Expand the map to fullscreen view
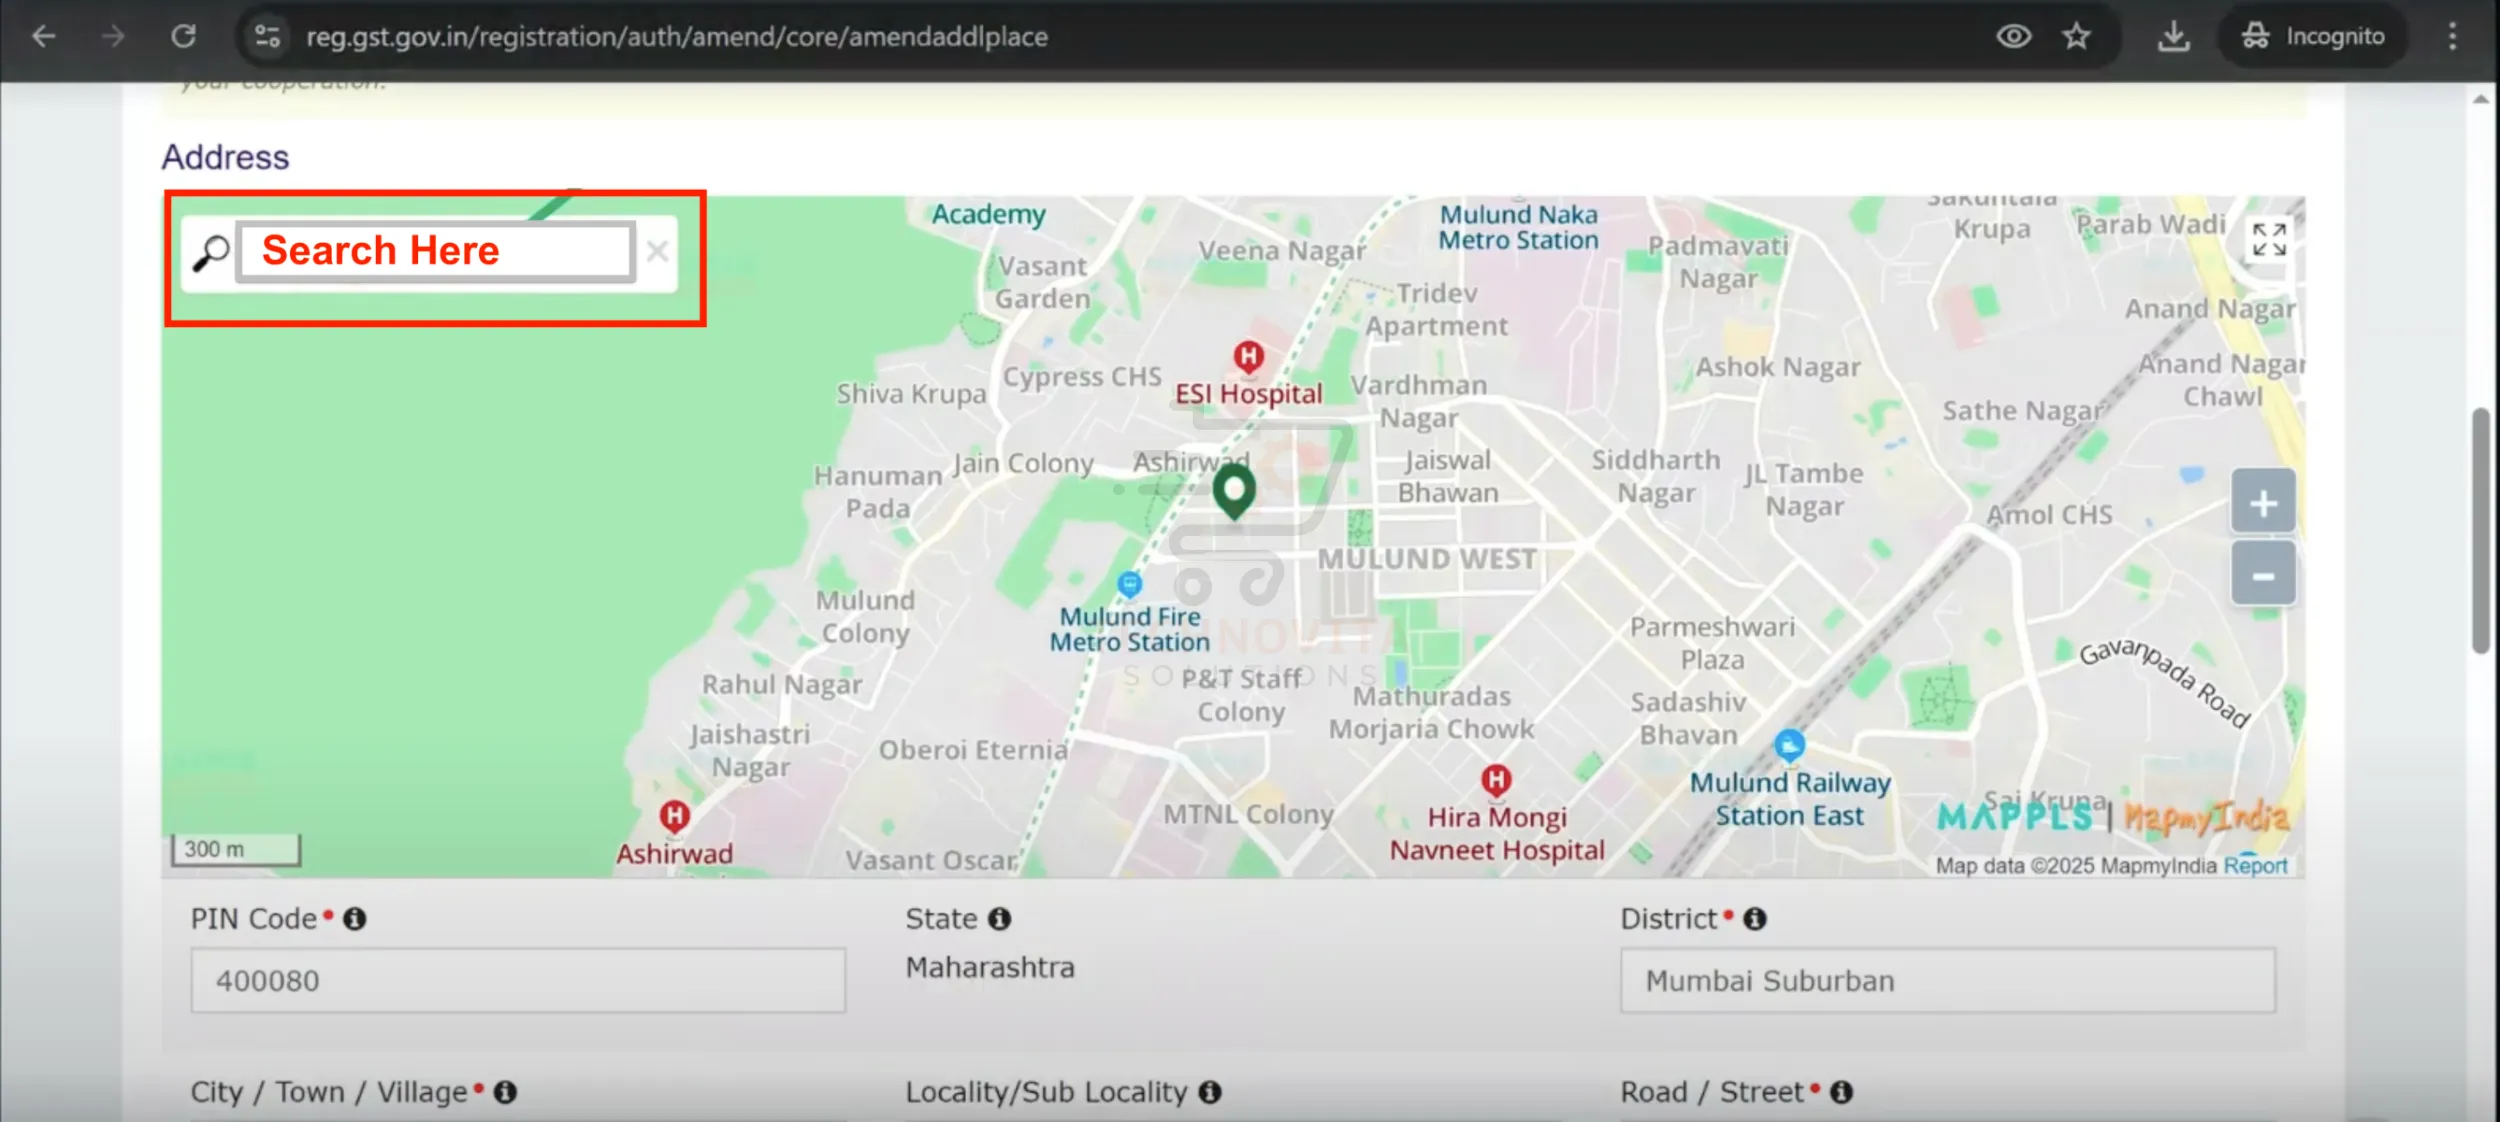This screenshot has height=1122, width=2500. pyautogui.click(x=2266, y=240)
